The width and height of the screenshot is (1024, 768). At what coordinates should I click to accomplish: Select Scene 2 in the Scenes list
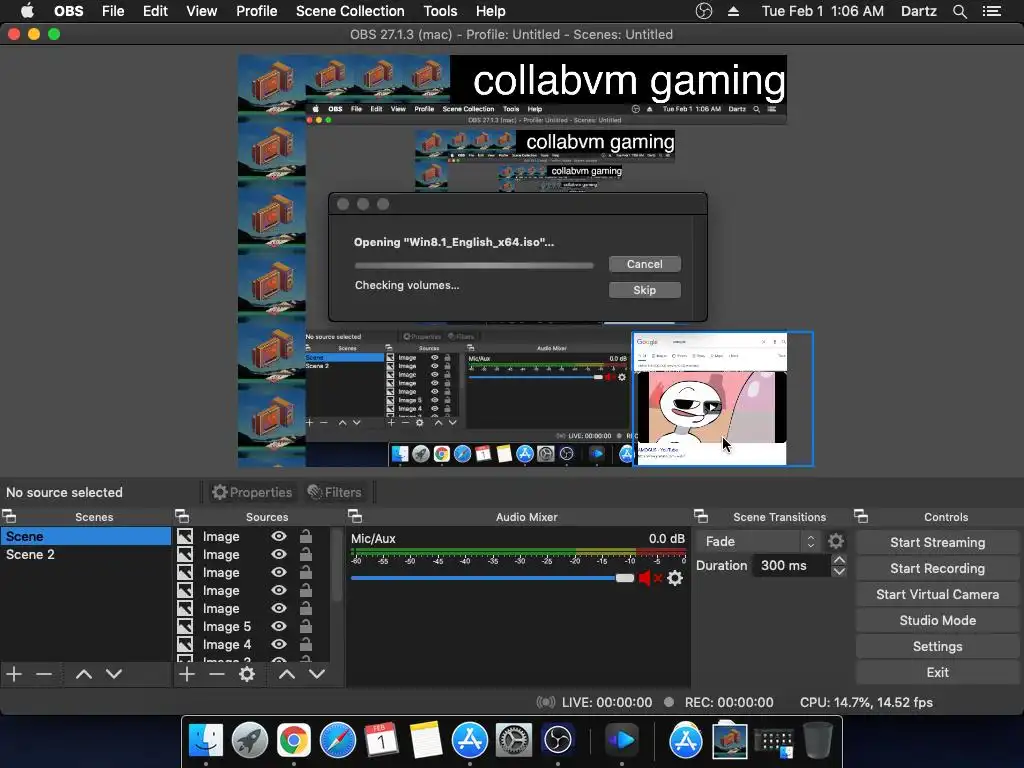coord(85,554)
